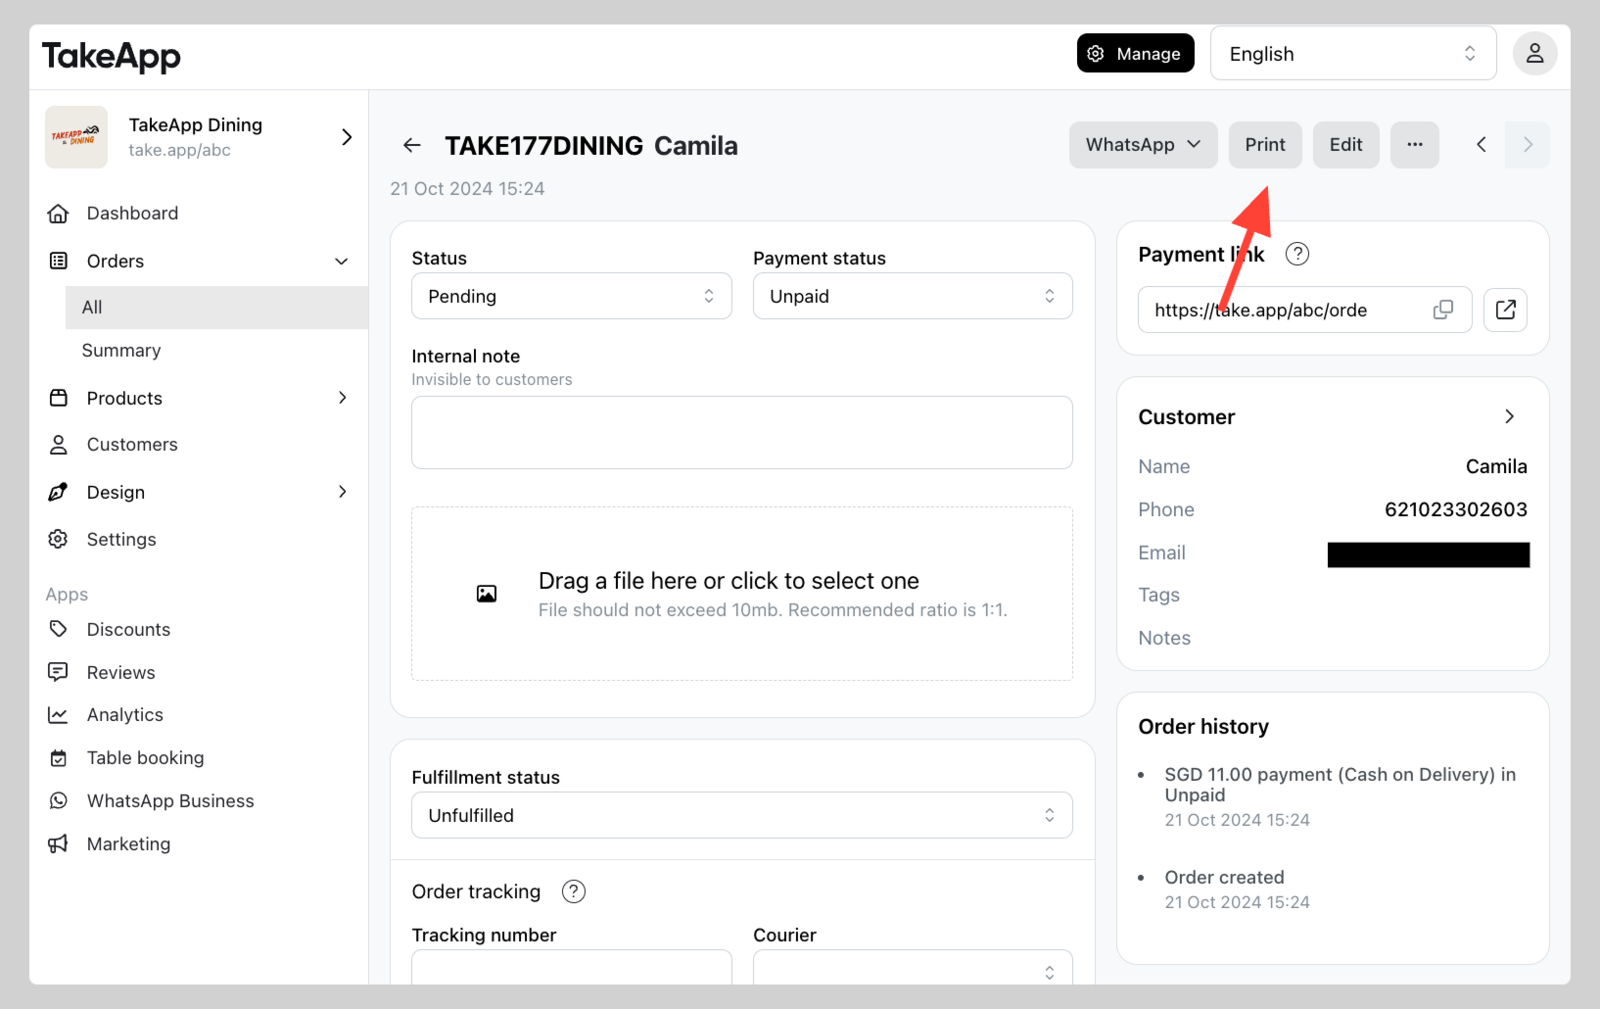The width and height of the screenshot is (1600, 1009).
Task: Click the Edit button
Action: (x=1346, y=145)
